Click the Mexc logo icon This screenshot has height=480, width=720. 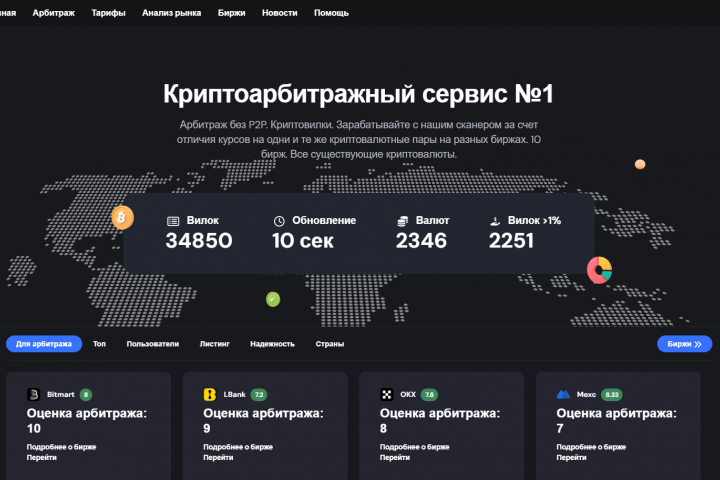pyautogui.click(x=563, y=395)
